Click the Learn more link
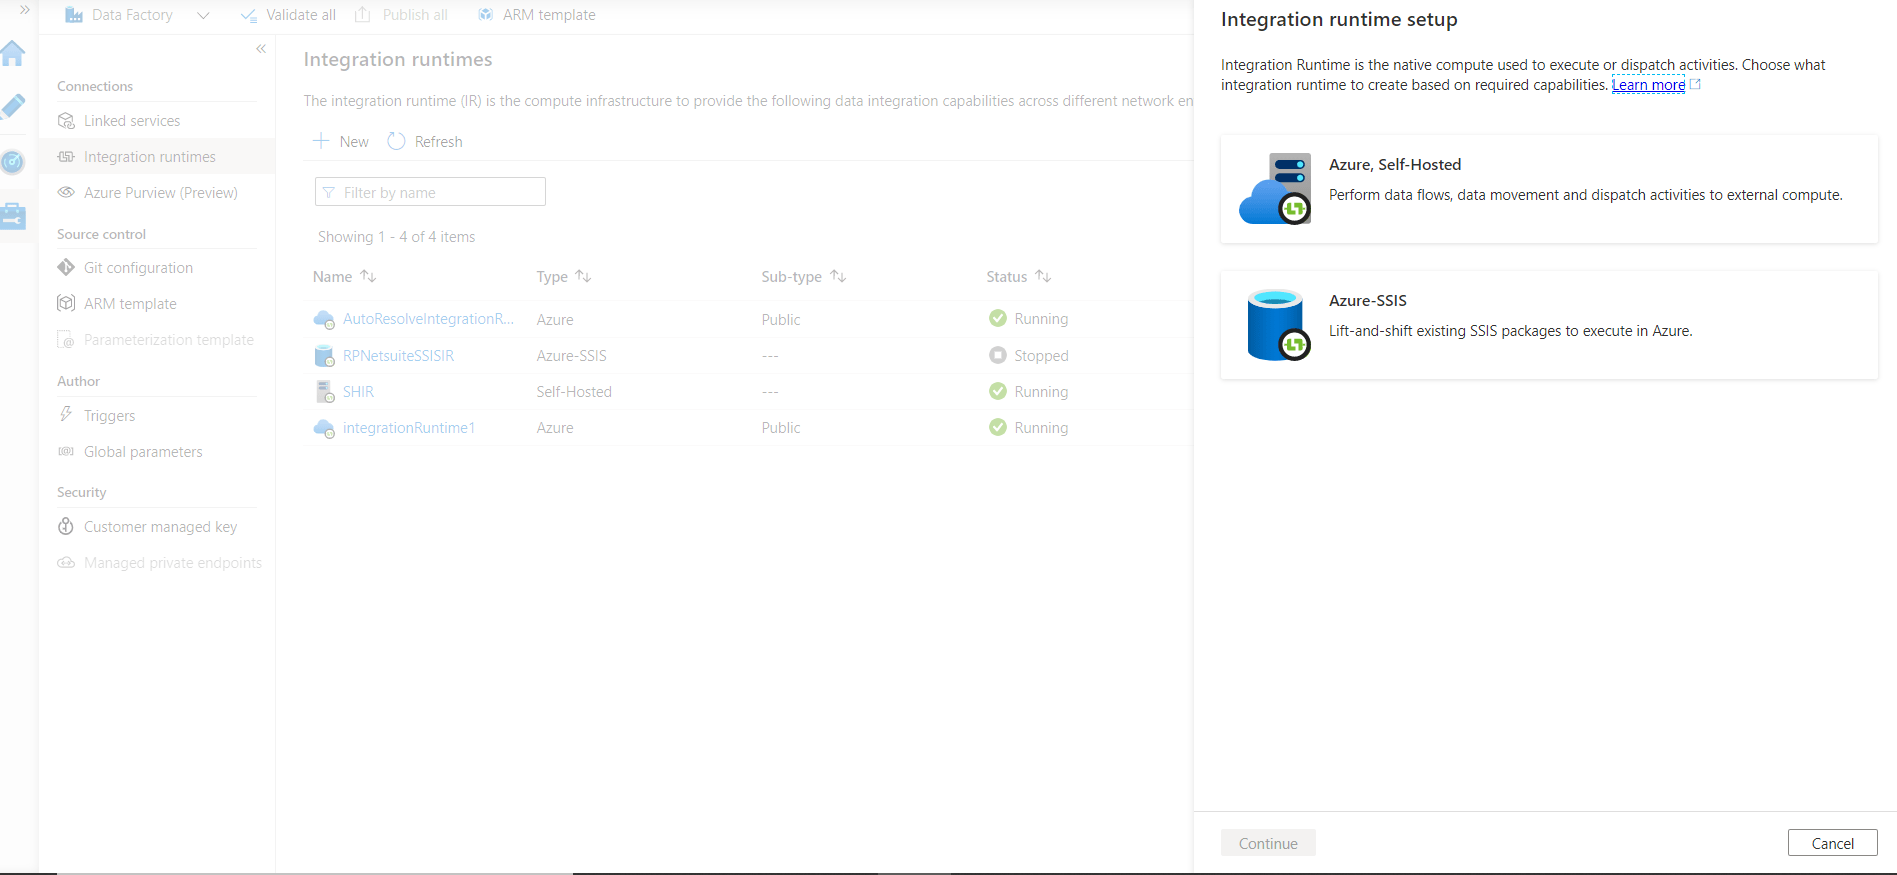1897x875 pixels. 1648,85
